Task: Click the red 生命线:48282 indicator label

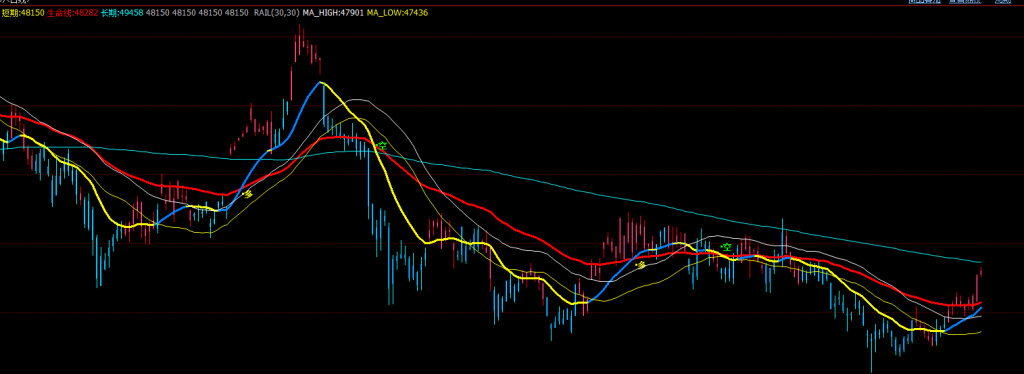Action: click(x=72, y=13)
